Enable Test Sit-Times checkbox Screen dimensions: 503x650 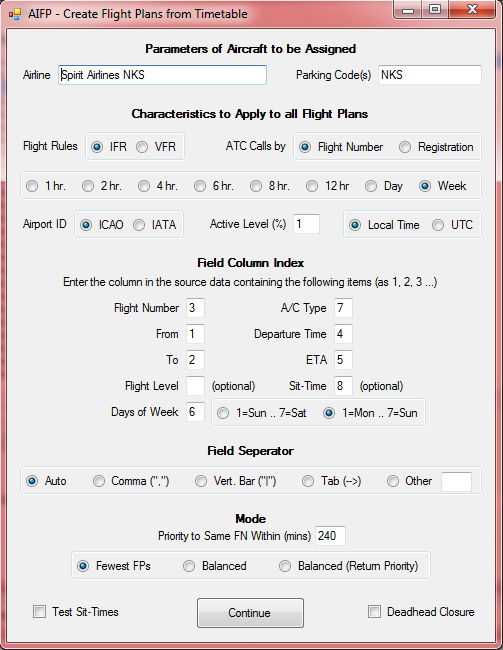pyautogui.click(x=39, y=612)
